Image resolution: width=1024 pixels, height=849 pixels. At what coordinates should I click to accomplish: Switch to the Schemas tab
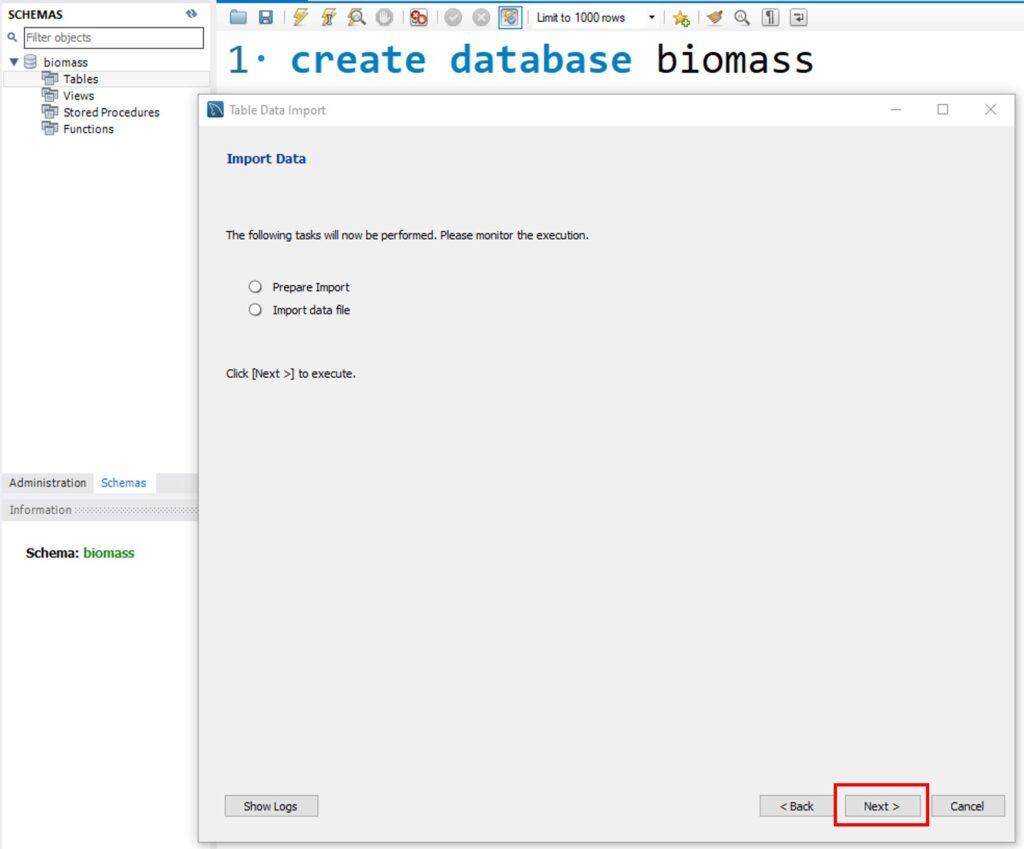pyautogui.click(x=123, y=483)
